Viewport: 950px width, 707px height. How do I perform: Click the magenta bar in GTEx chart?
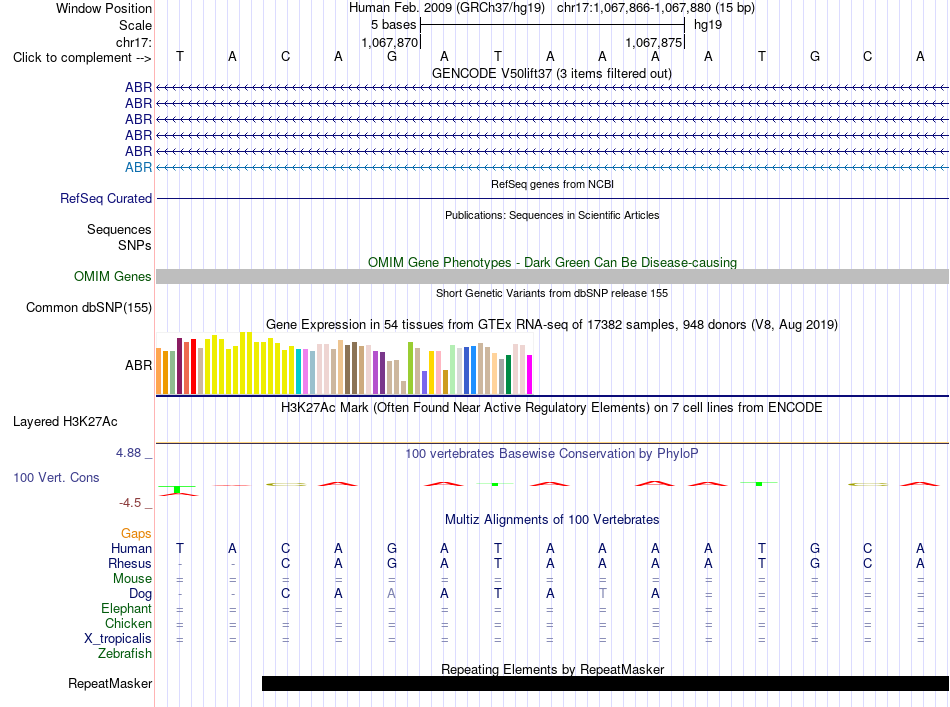coord(530,374)
